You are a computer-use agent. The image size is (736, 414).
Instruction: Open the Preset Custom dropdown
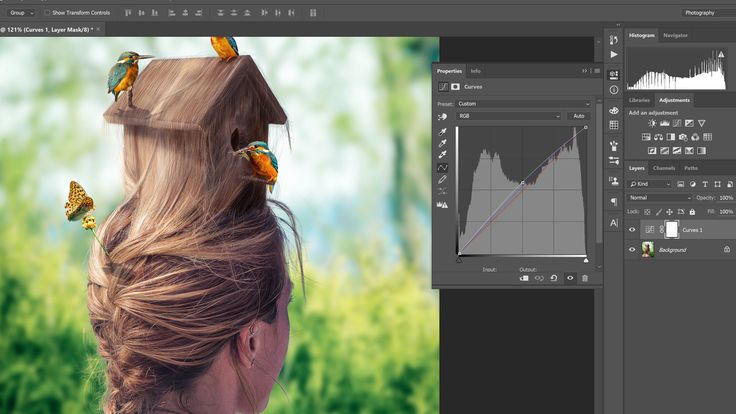523,104
